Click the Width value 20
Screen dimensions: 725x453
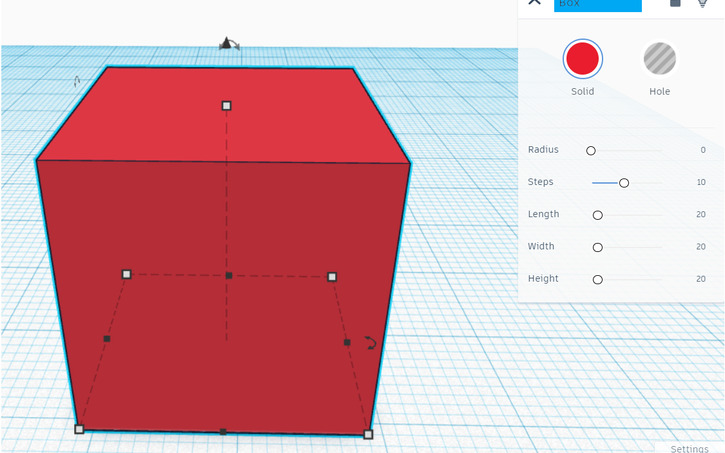(x=701, y=247)
